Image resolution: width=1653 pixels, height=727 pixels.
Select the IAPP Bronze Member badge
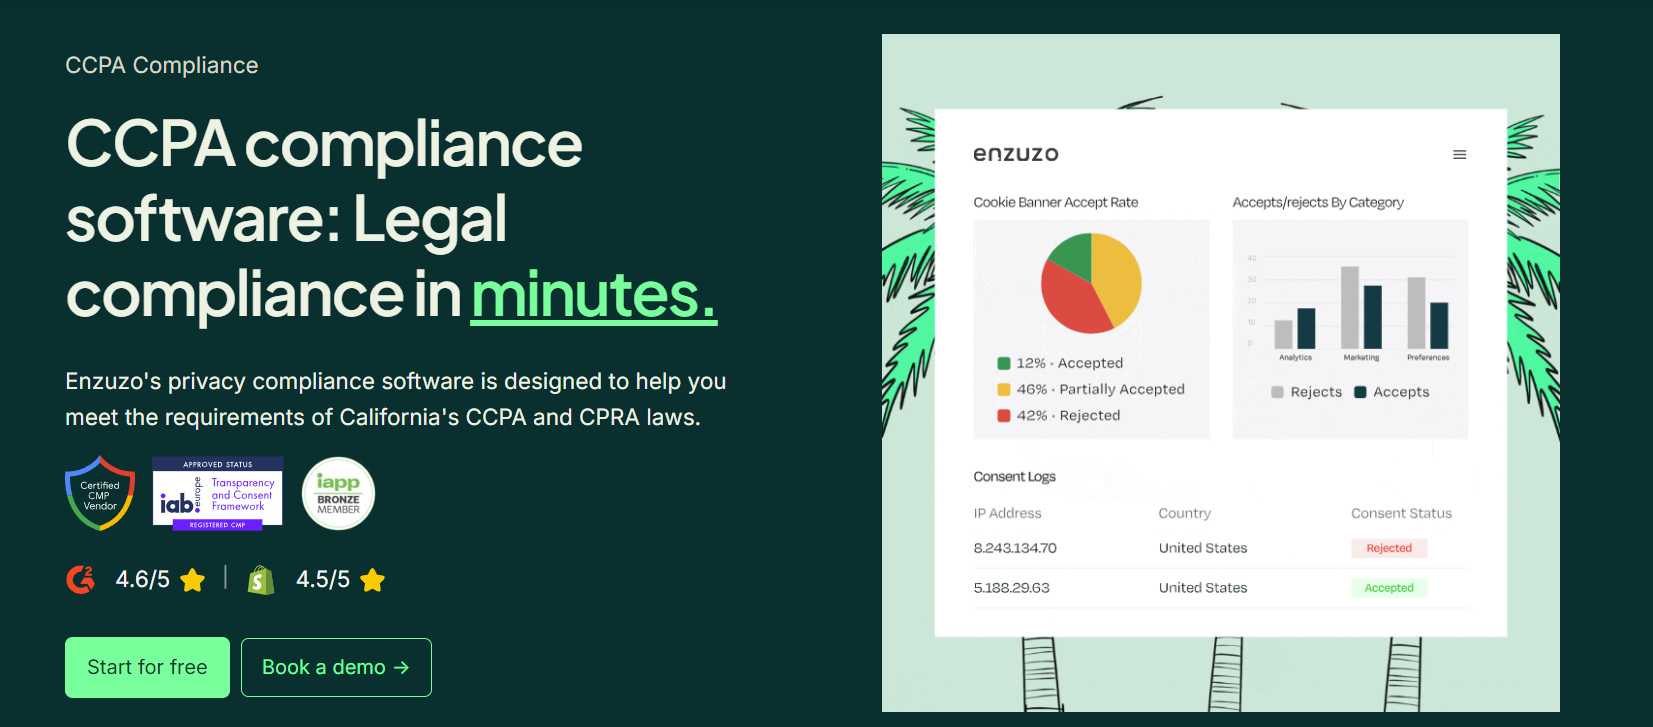(338, 493)
